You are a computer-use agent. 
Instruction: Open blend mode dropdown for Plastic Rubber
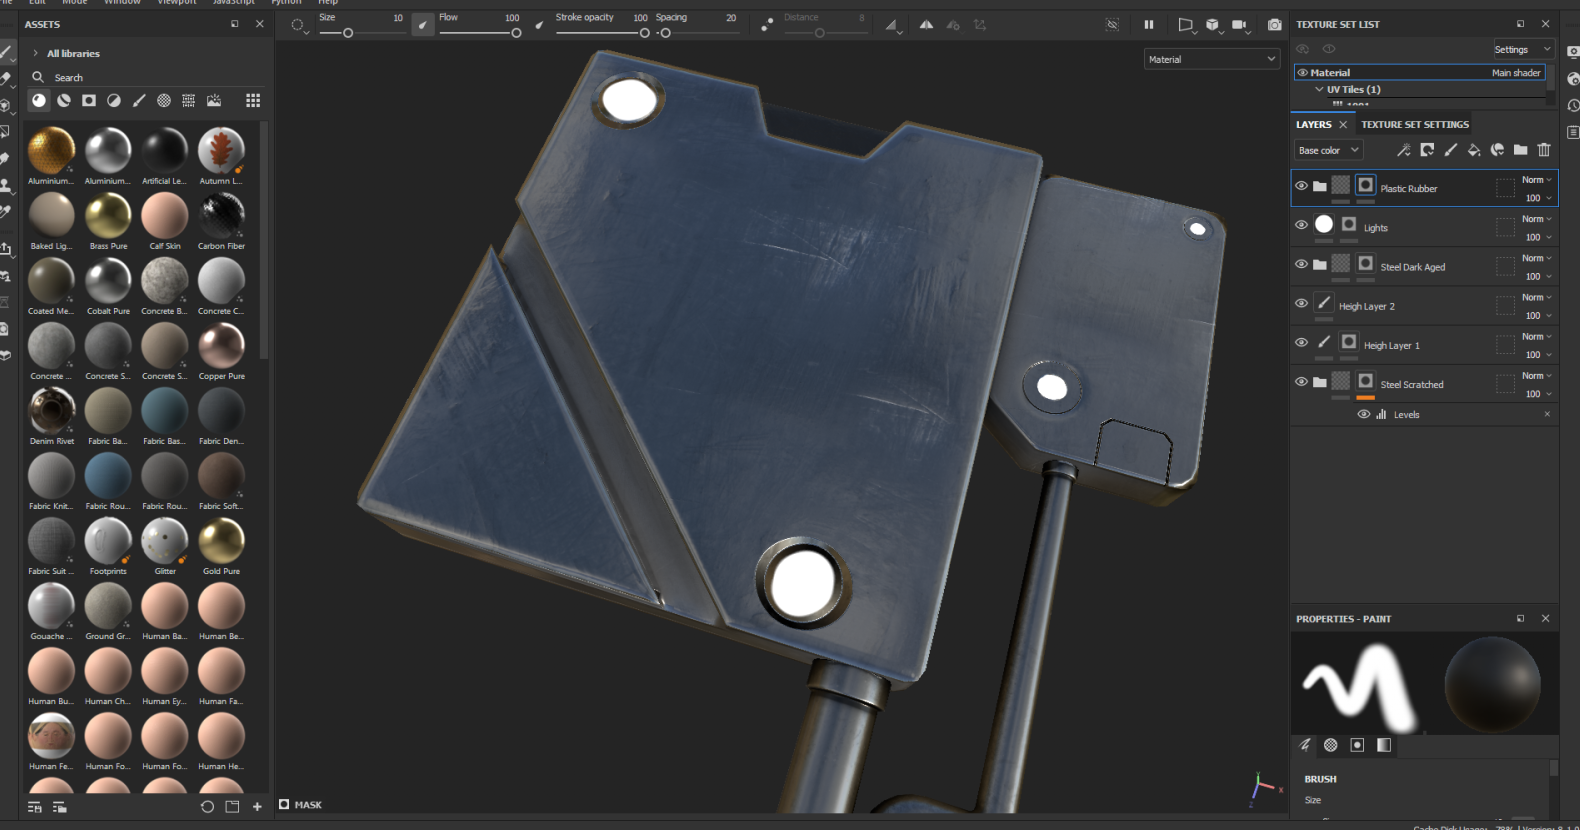[x=1537, y=180]
